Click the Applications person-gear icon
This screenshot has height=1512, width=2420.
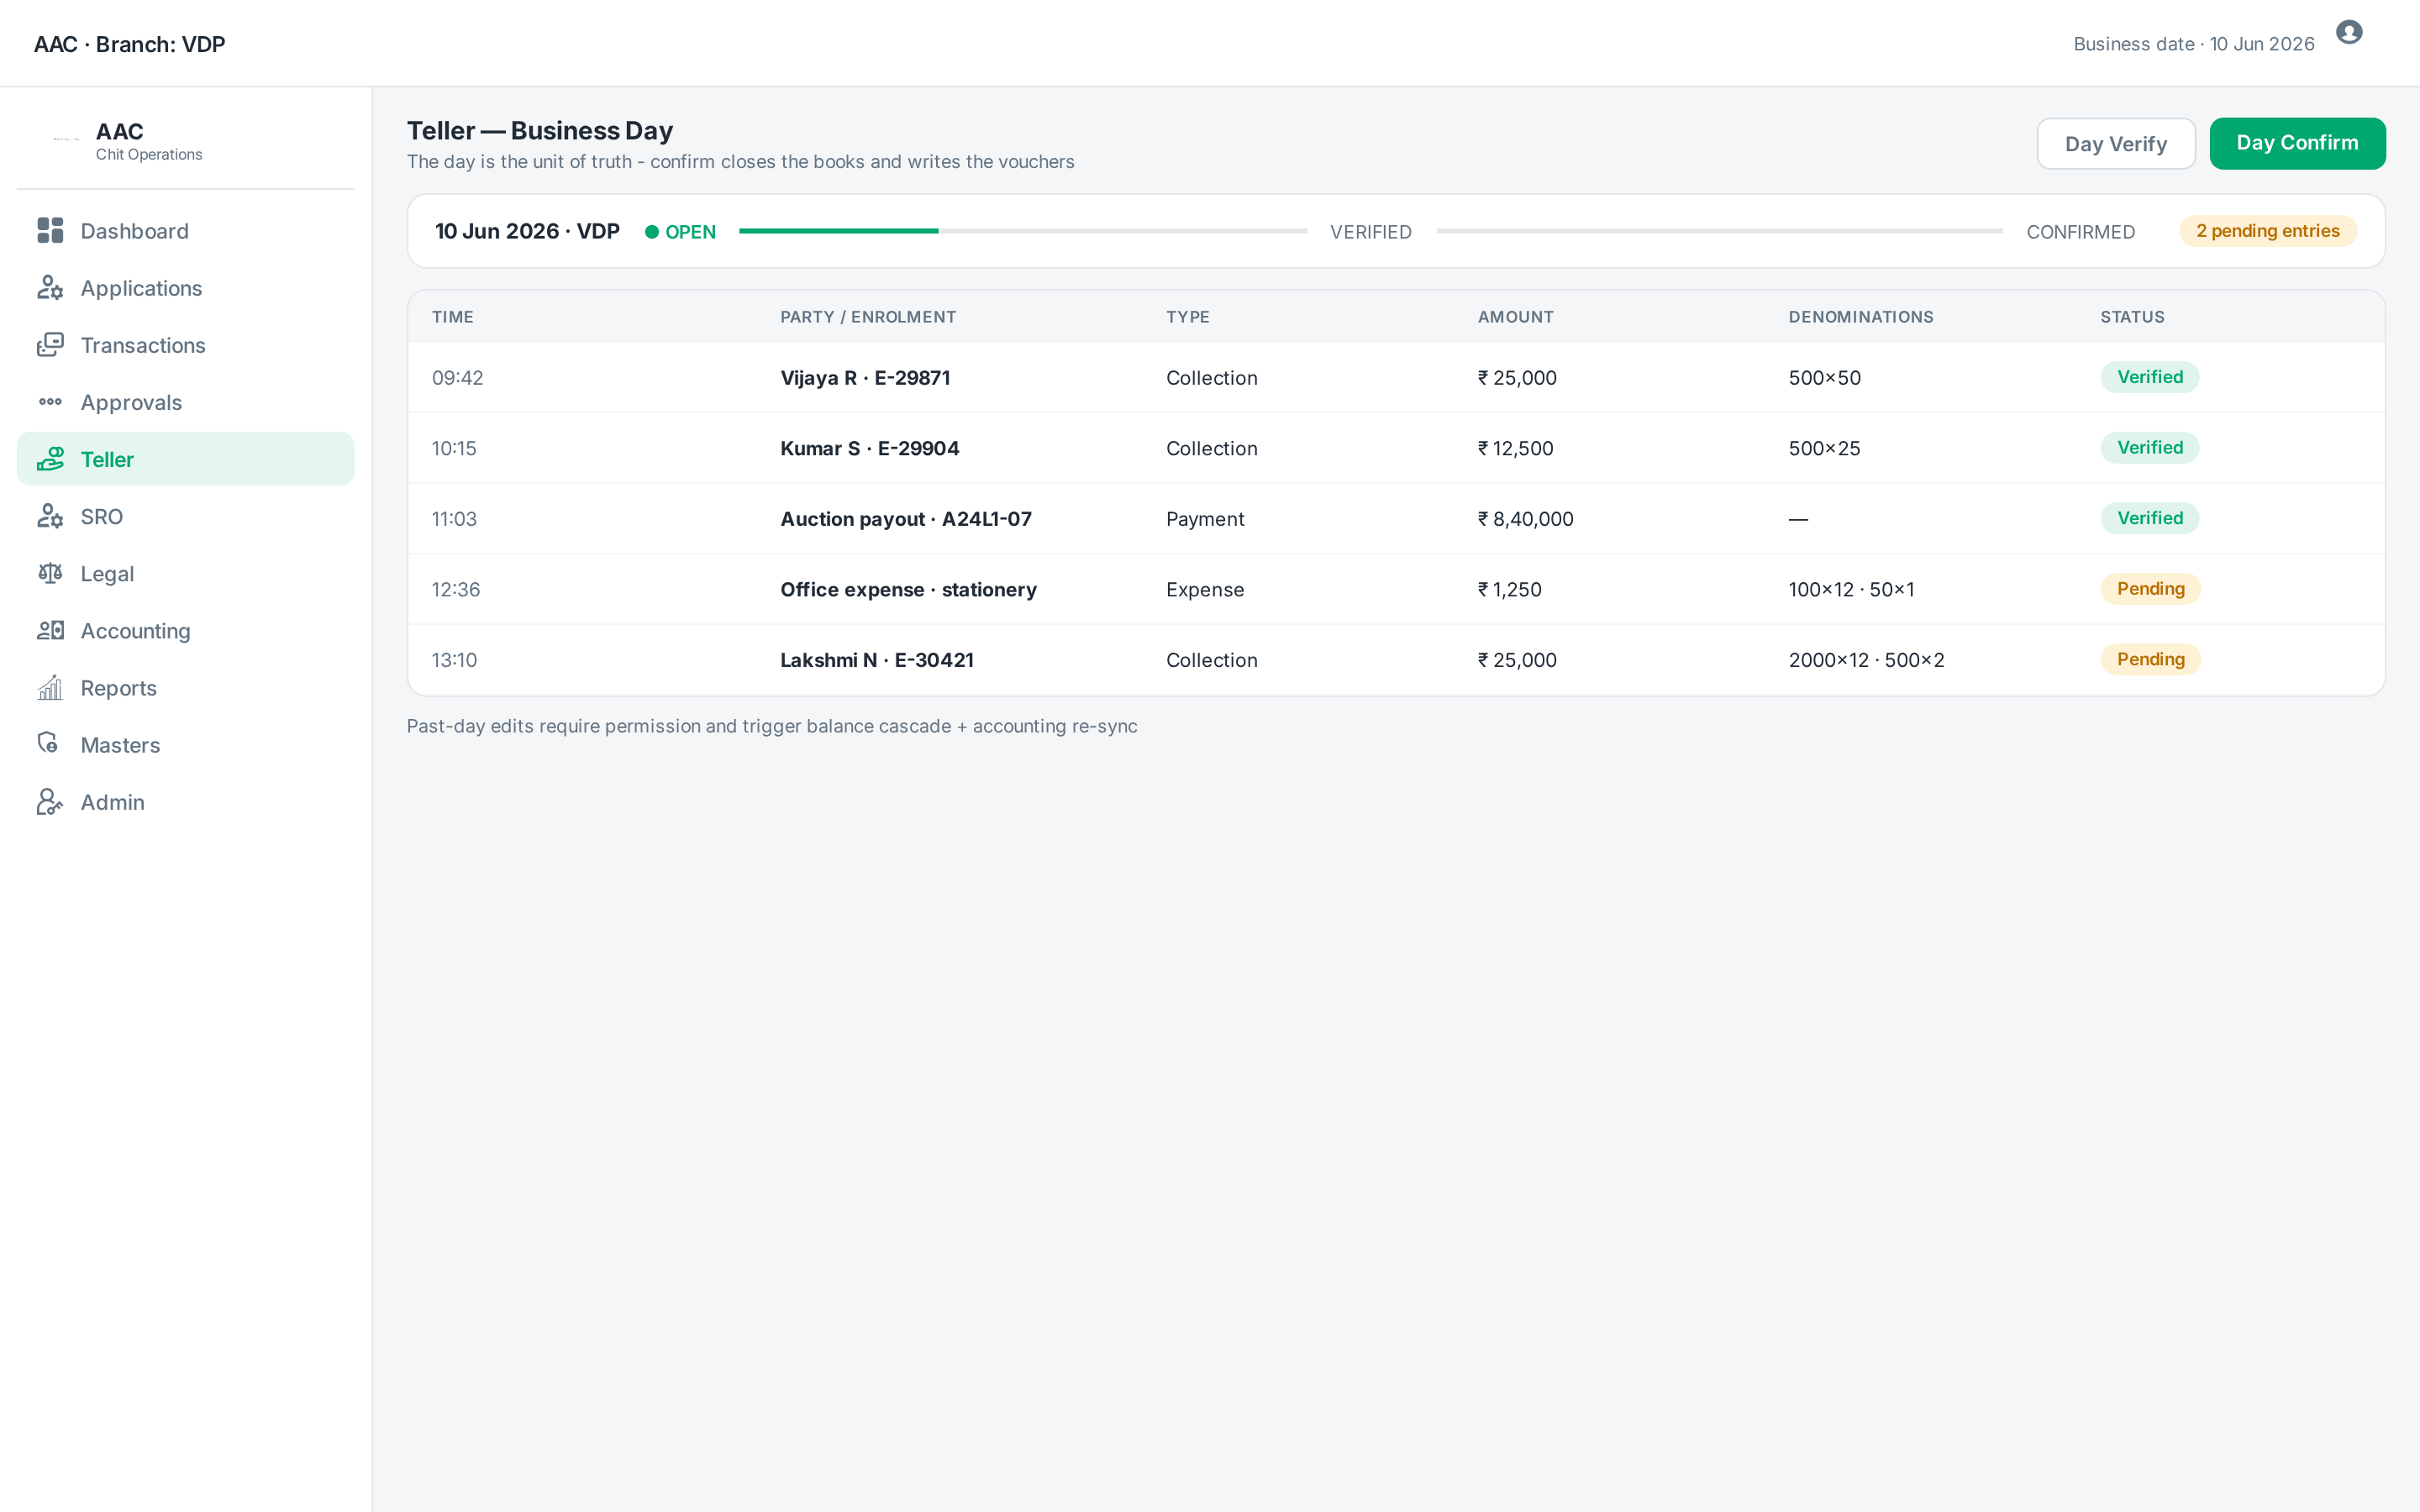click(x=50, y=288)
